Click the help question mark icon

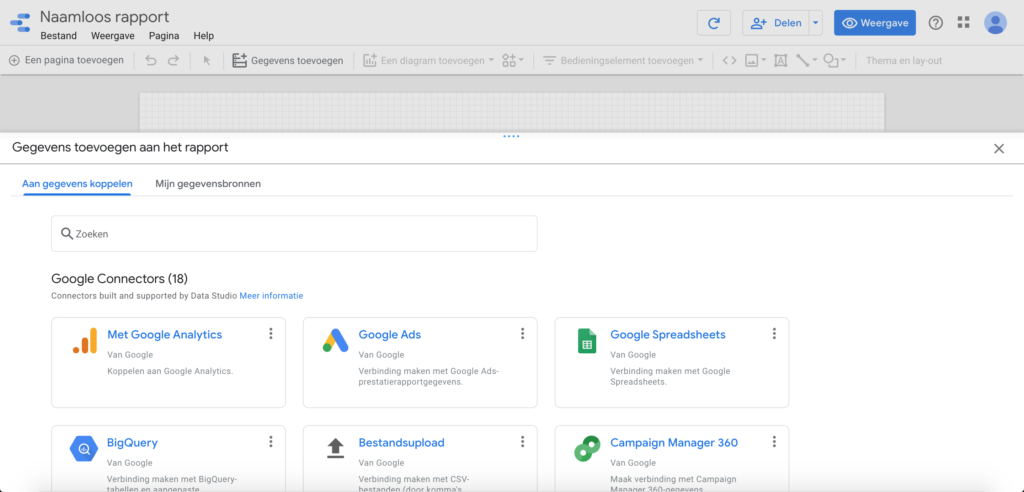pyautogui.click(x=936, y=23)
